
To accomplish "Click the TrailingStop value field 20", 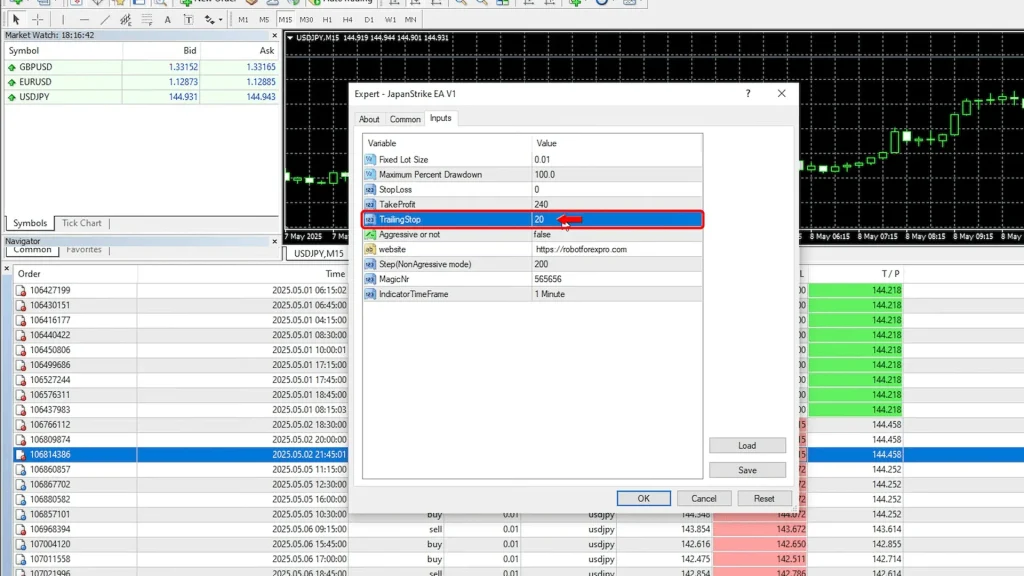I will pos(540,219).
